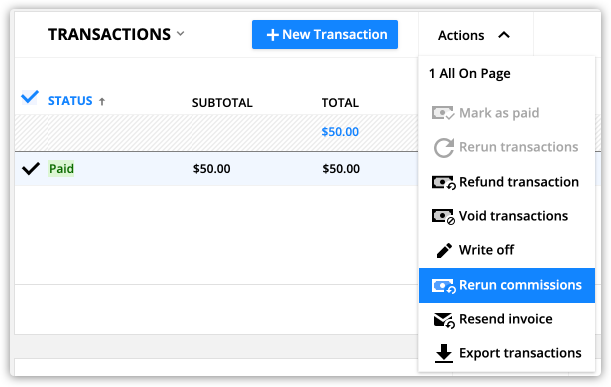Click the grayed Rerun transactions circular arrow icon
The image size is (611, 387).
click(444, 148)
